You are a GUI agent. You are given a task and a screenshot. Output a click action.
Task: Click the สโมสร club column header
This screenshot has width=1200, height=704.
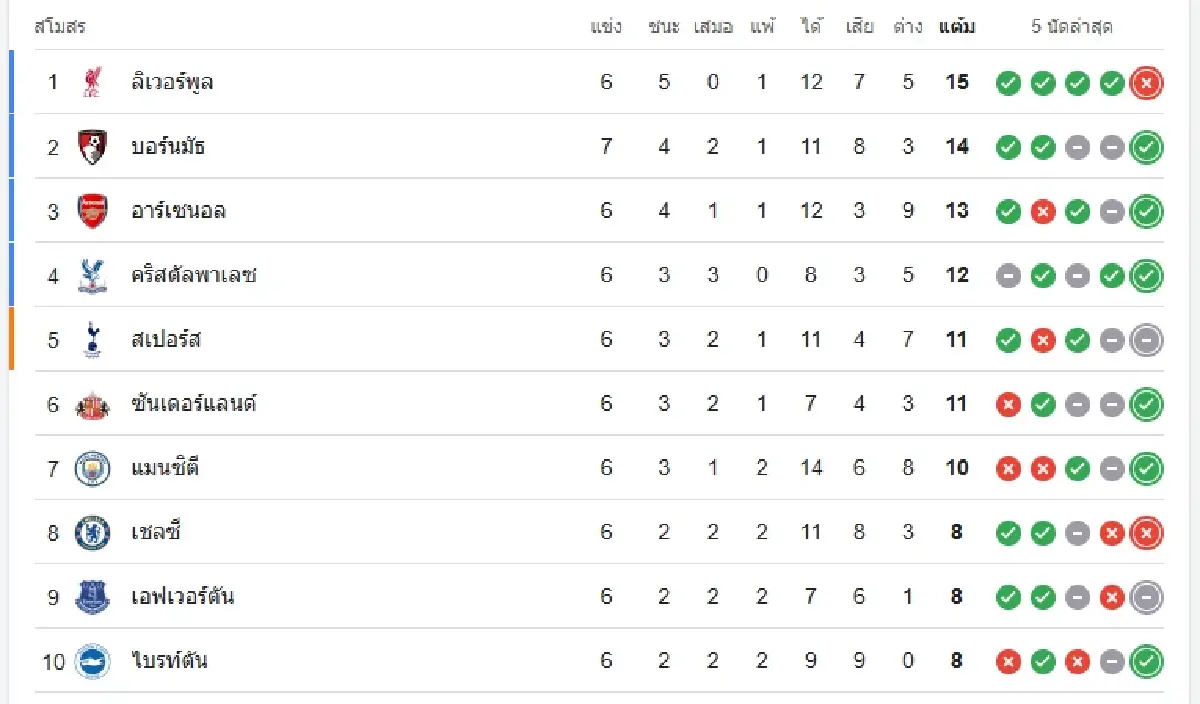tap(60, 27)
